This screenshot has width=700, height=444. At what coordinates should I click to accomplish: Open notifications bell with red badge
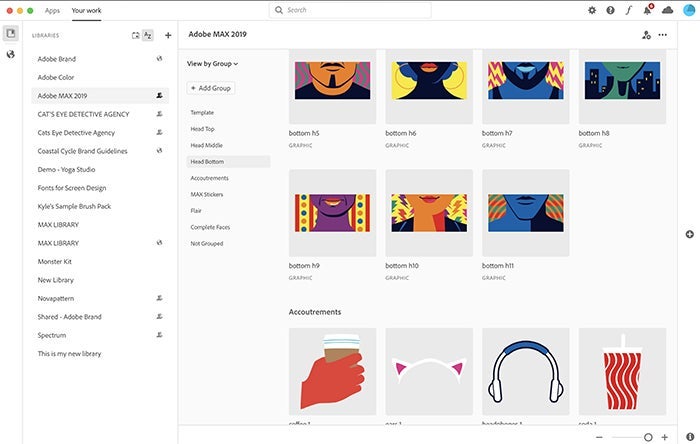click(x=647, y=10)
